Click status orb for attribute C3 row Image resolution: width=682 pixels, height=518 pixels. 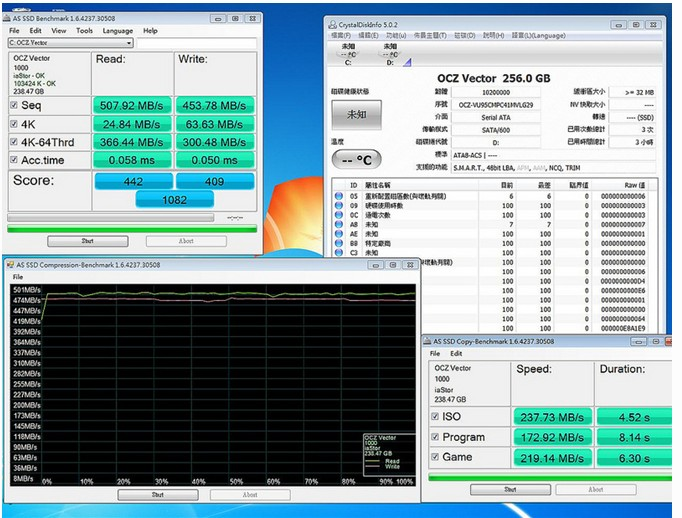339,252
